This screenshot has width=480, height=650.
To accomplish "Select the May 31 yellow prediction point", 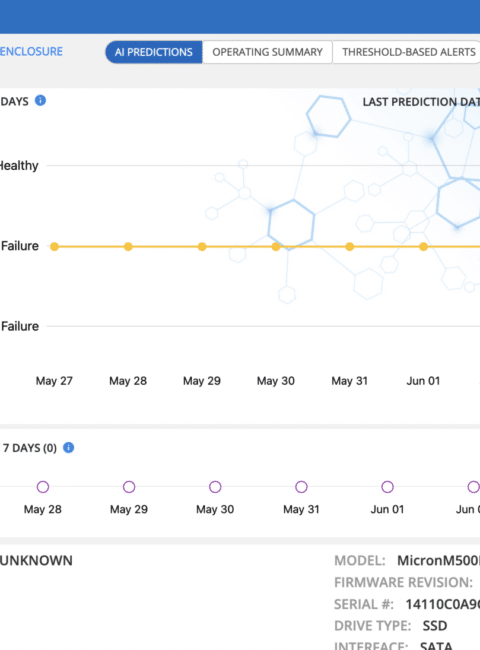I will coord(349,247).
